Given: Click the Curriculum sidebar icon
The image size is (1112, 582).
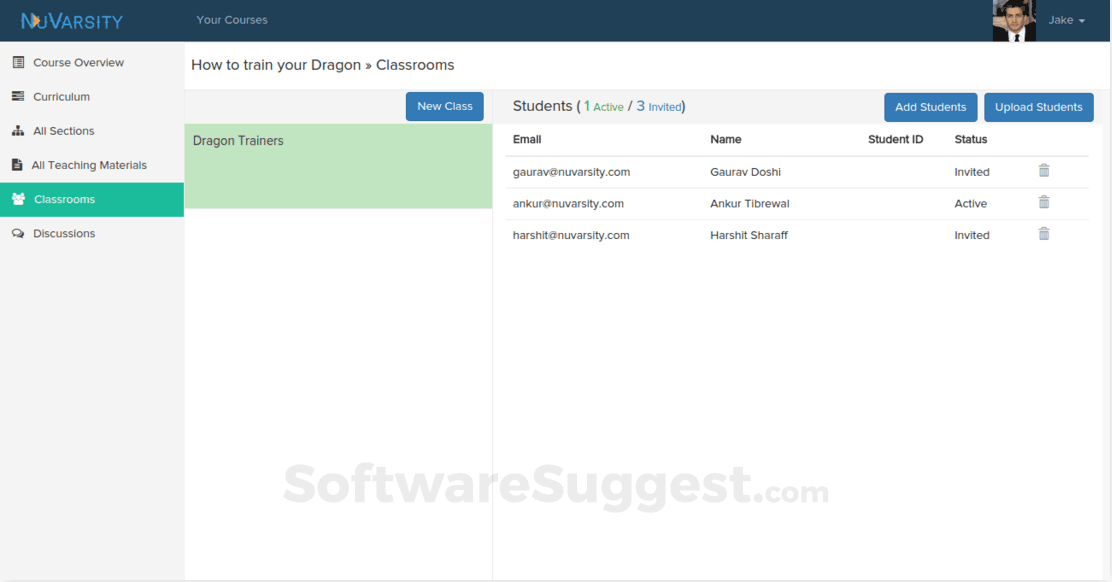Looking at the screenshot, I should [18, 96].
